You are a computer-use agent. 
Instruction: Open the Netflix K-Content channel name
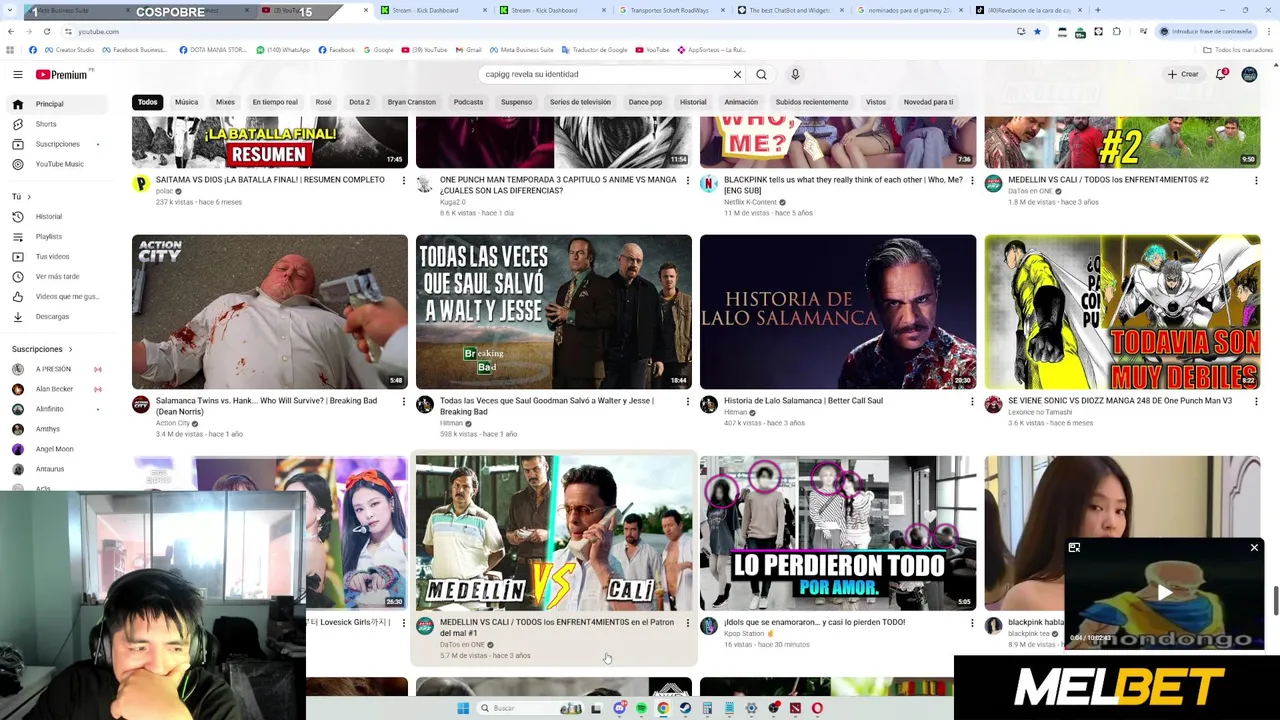pos(750,202)
